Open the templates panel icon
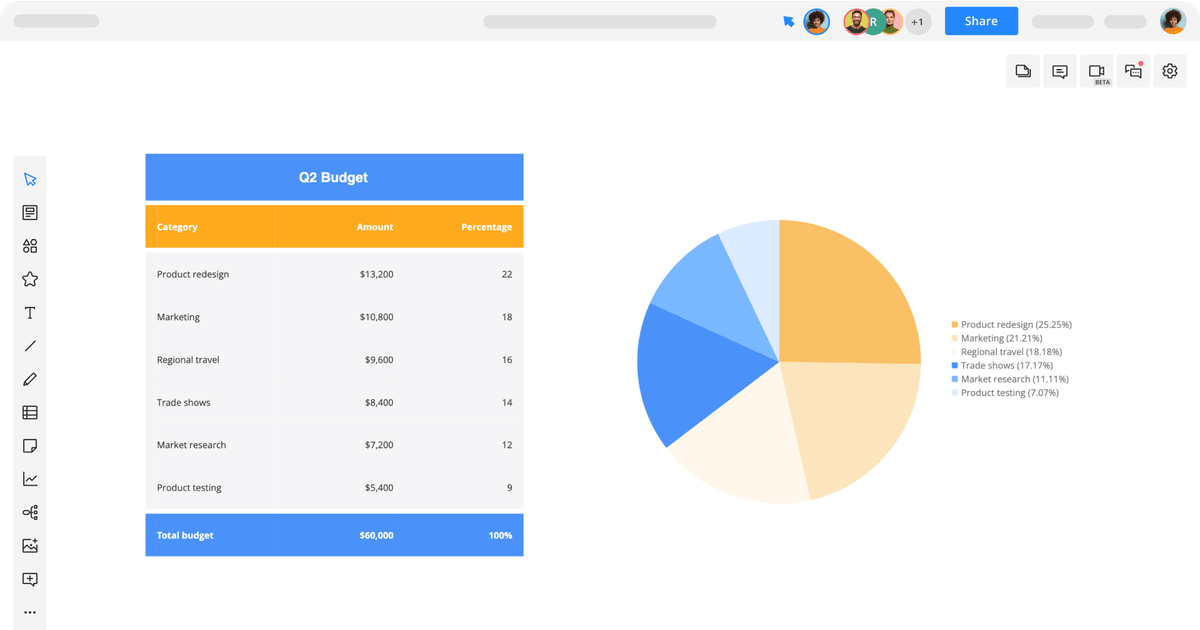Image resolution: width=1200 pixels, height=630 pixels. [x=30, y=211]
